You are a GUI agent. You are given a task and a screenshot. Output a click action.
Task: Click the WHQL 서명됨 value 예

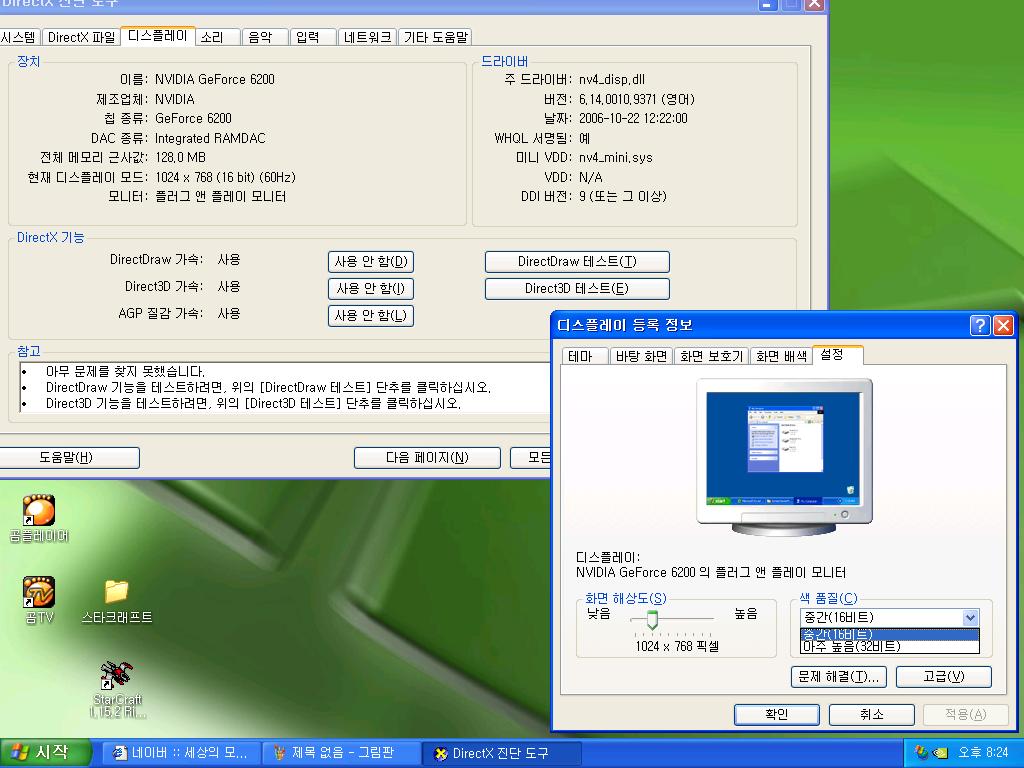pos(584,138)
